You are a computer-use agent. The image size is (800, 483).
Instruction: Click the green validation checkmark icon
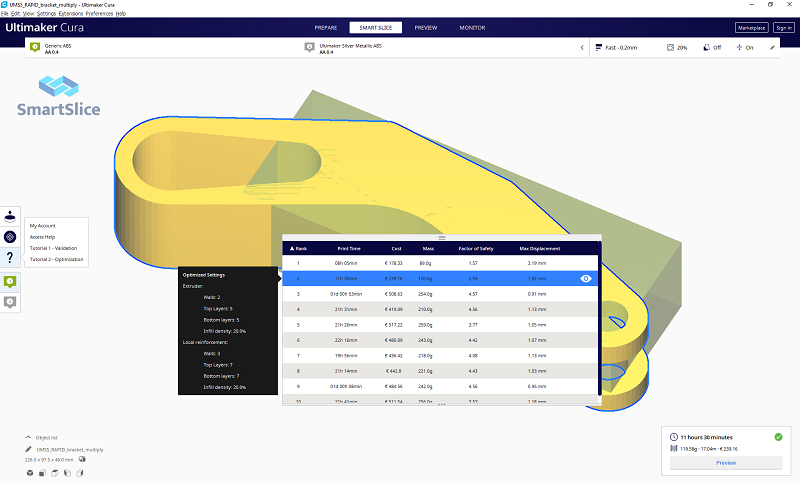pyautogui.click(x=778, y=437)
